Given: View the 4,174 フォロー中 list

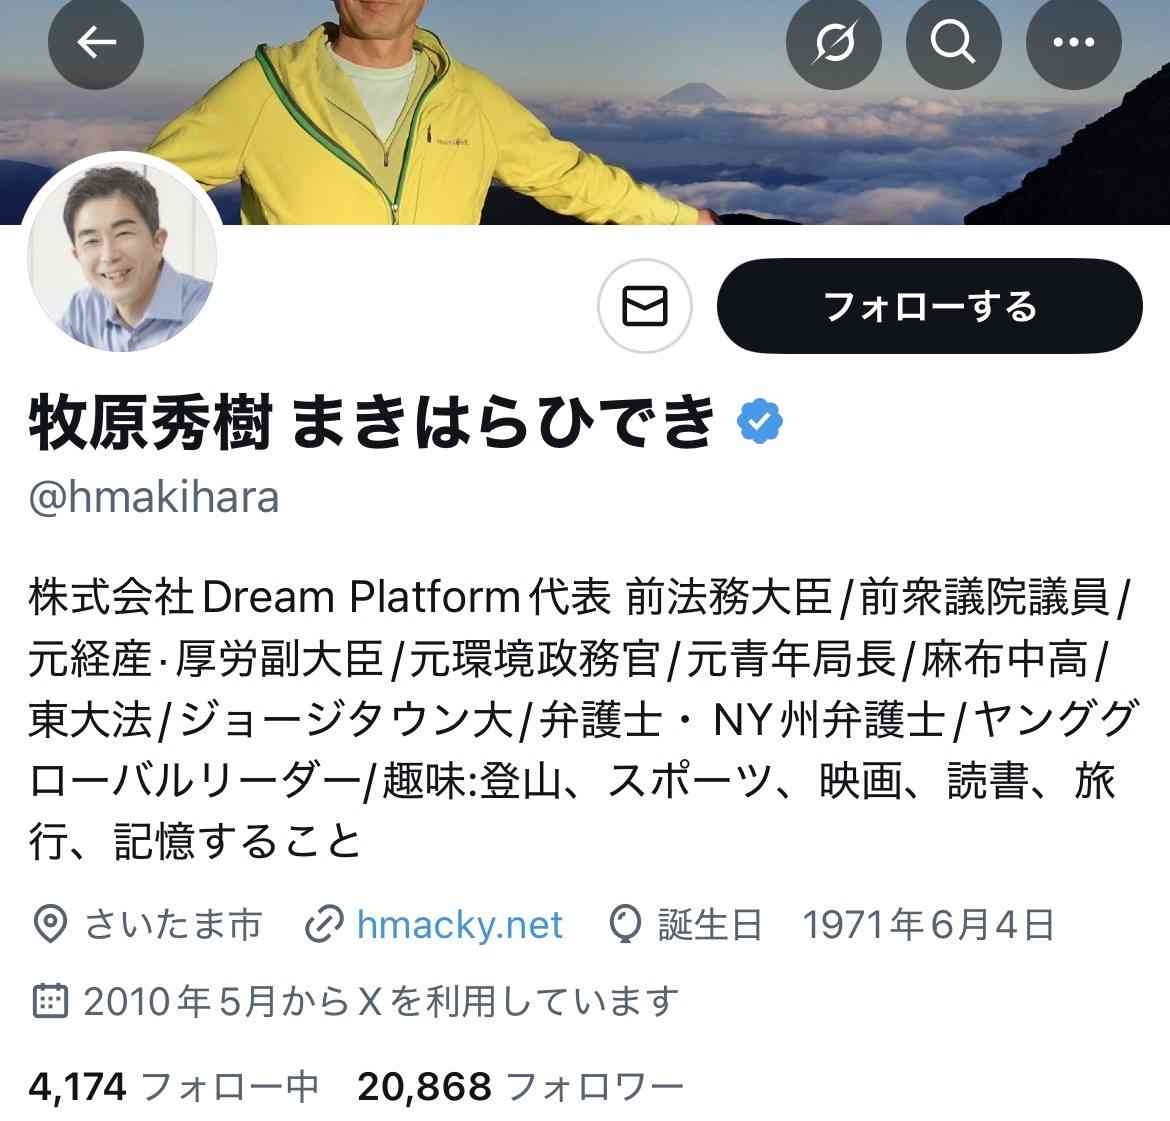Looking at the screenshot, I should pos(174,1087).
